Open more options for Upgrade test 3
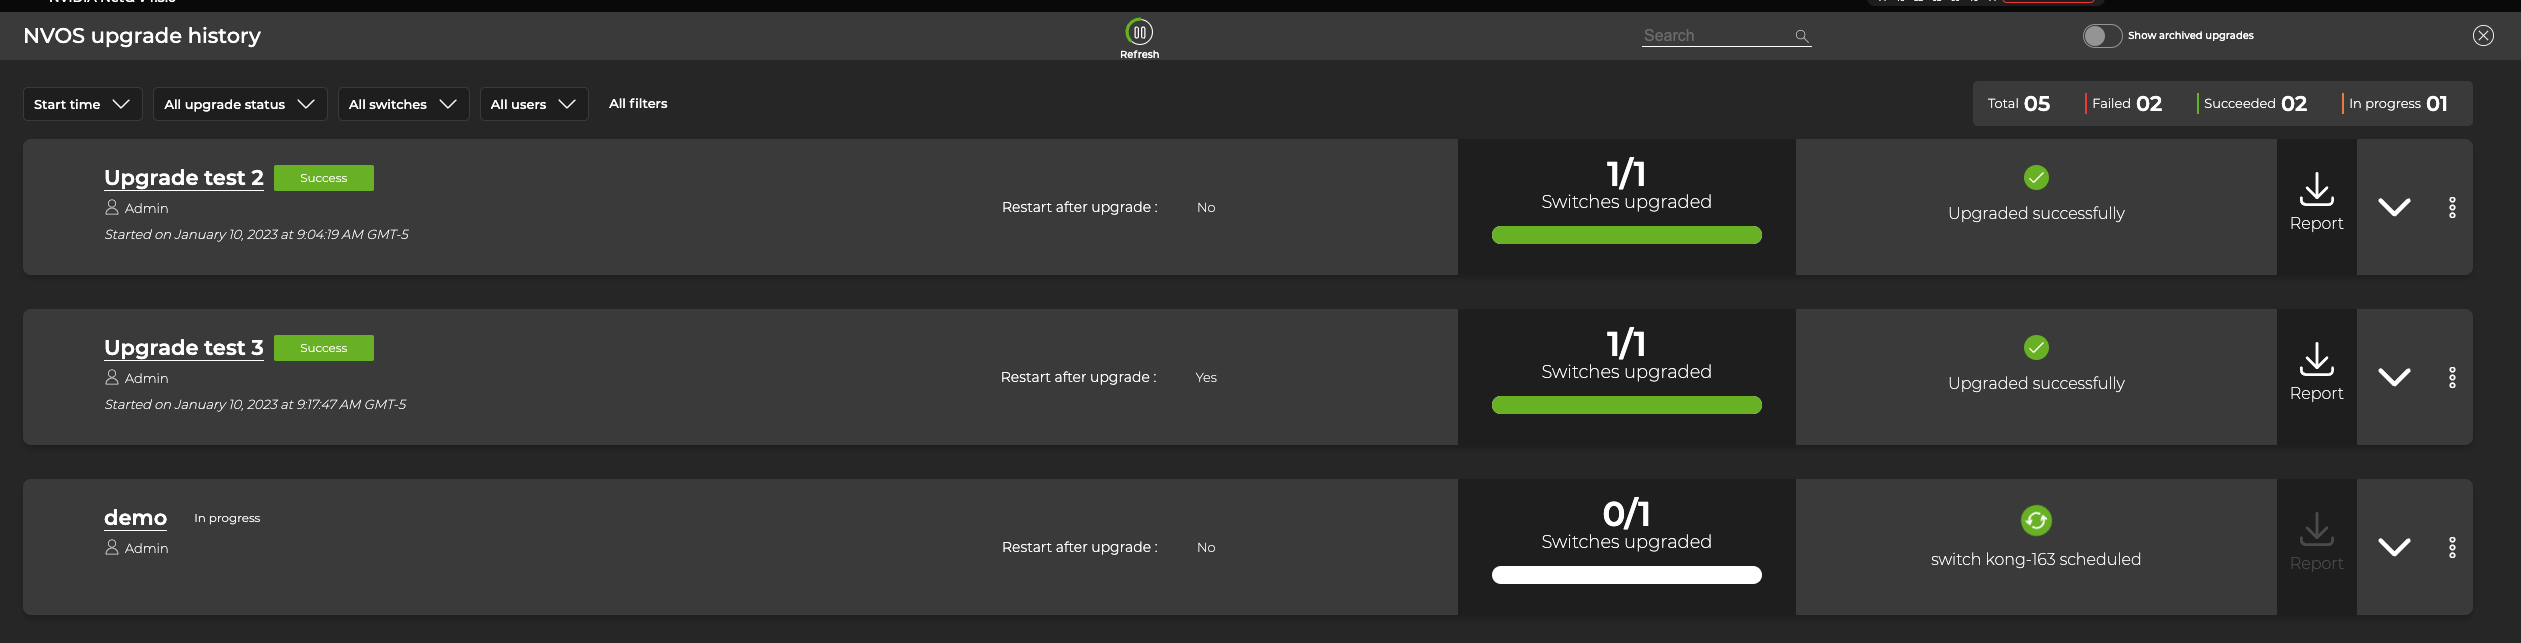Viewport: 2521px width, 643px height. coord(2452,377)
